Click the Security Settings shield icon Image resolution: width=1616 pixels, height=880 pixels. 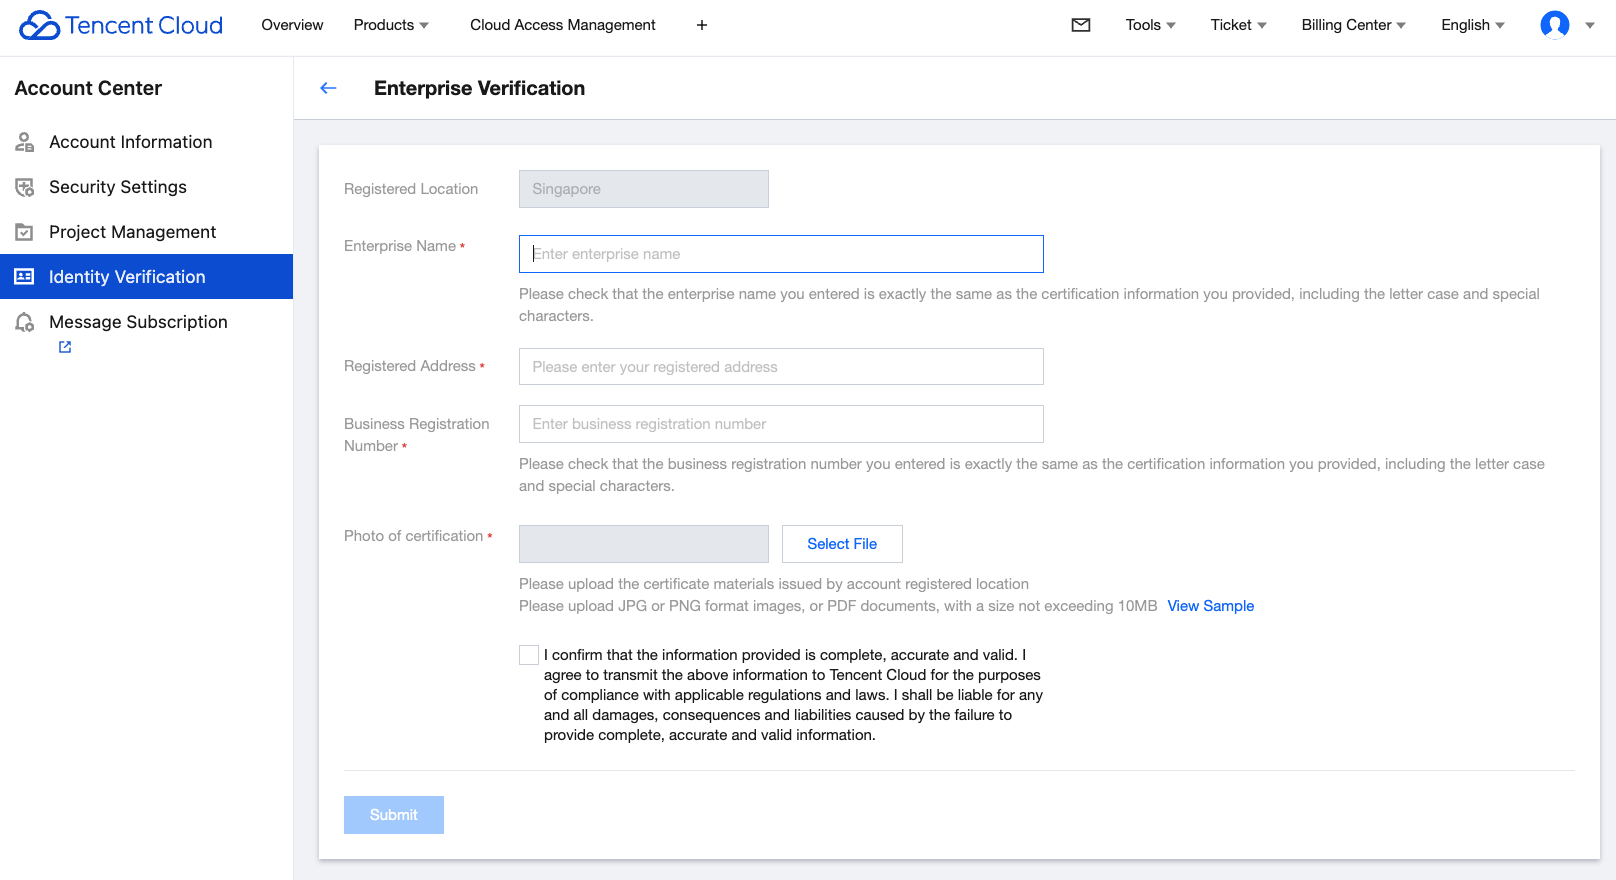(x=25, y=187)
